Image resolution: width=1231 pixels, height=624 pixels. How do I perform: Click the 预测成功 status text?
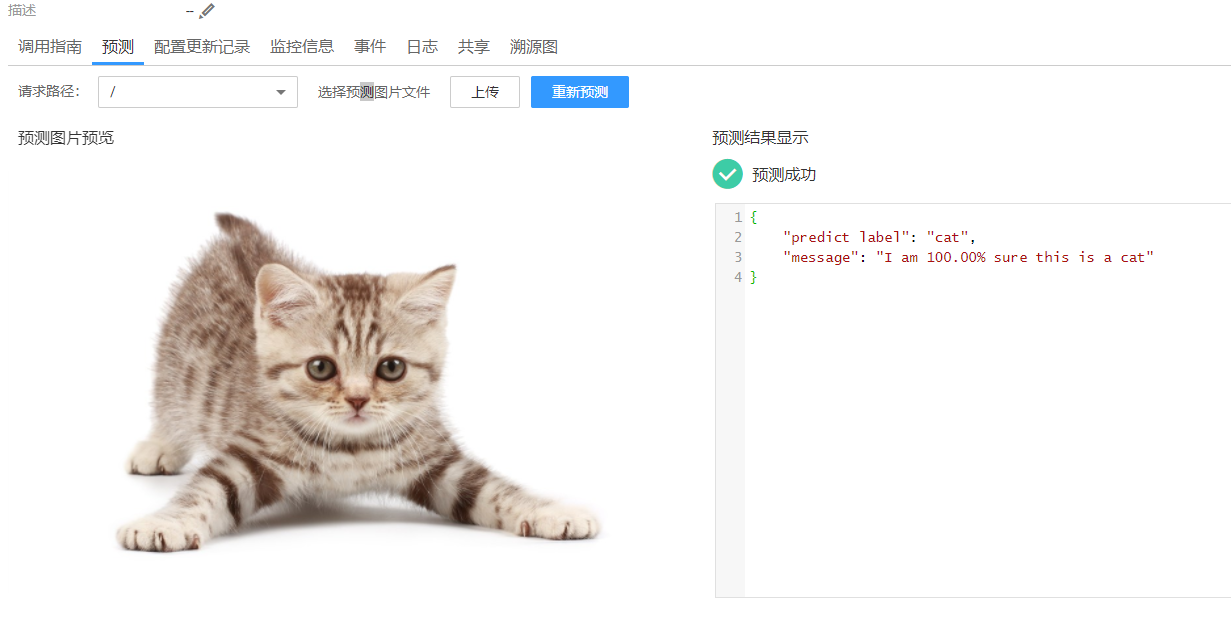click(783, 174)
